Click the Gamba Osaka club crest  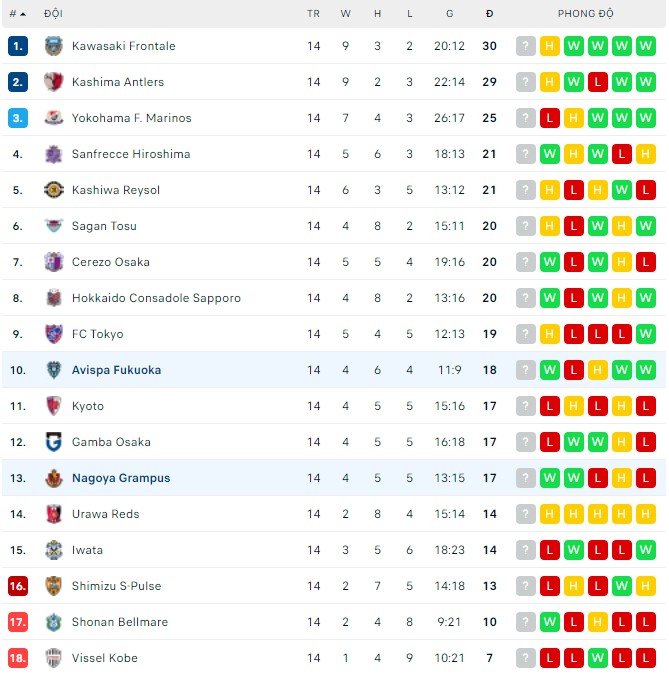pyautogui.click(x=53, y=442)
